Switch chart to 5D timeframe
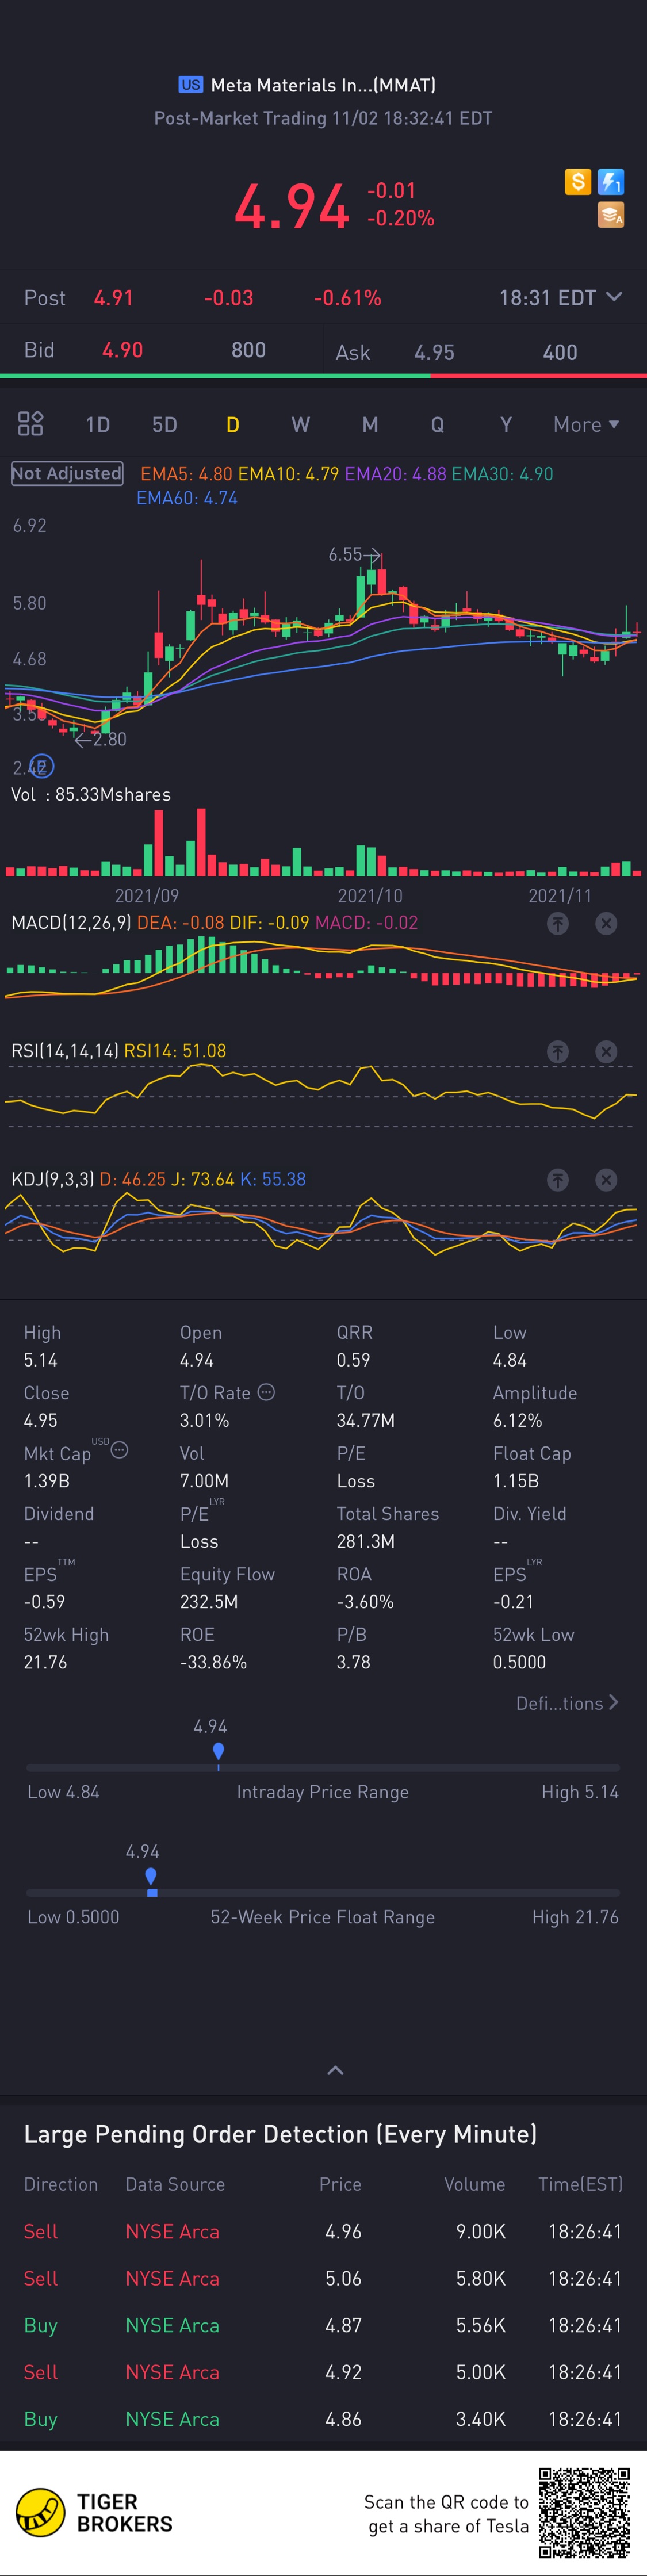The width and height of the screenshot is (647, 2576). click(164, 425)
